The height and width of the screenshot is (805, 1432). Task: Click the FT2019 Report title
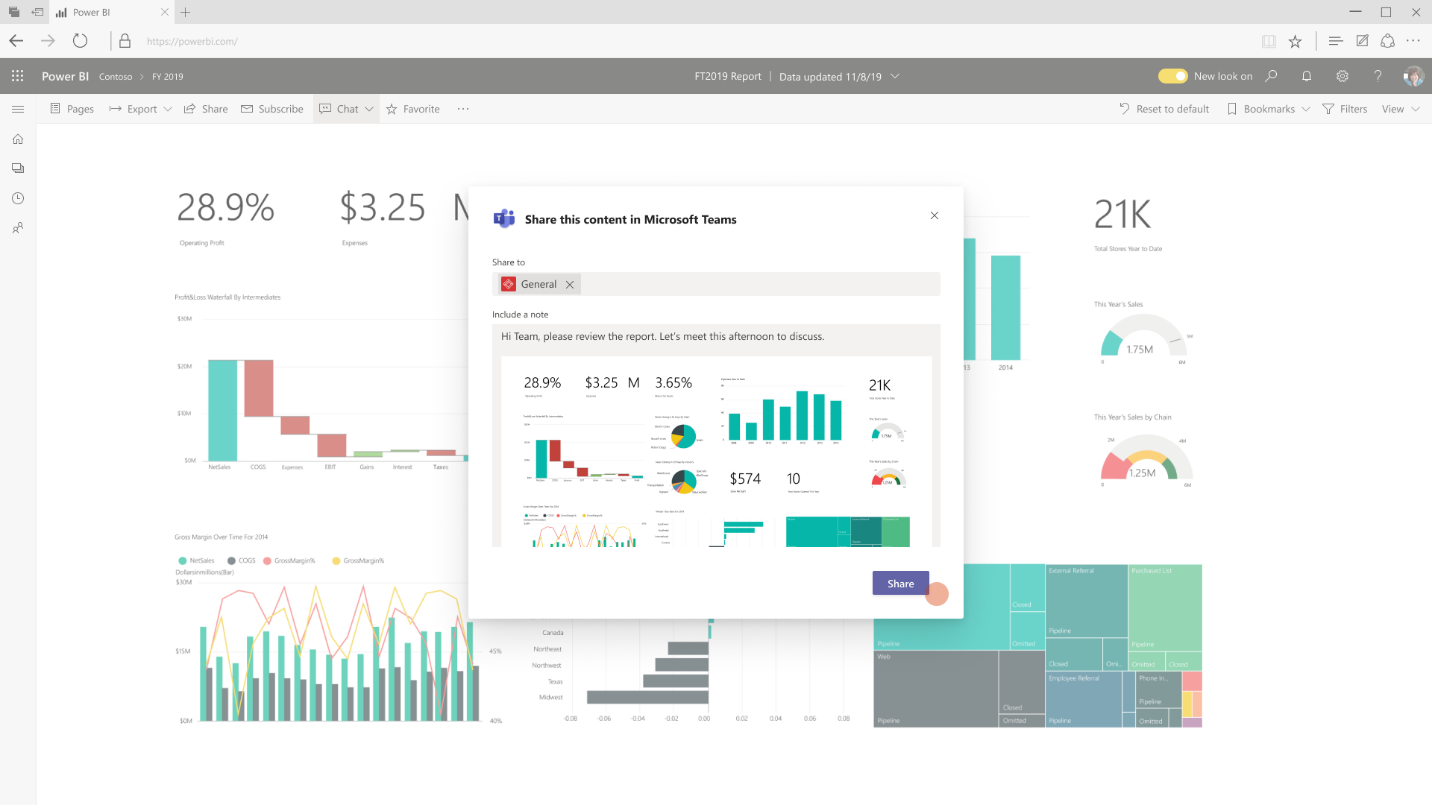(728, 76)
